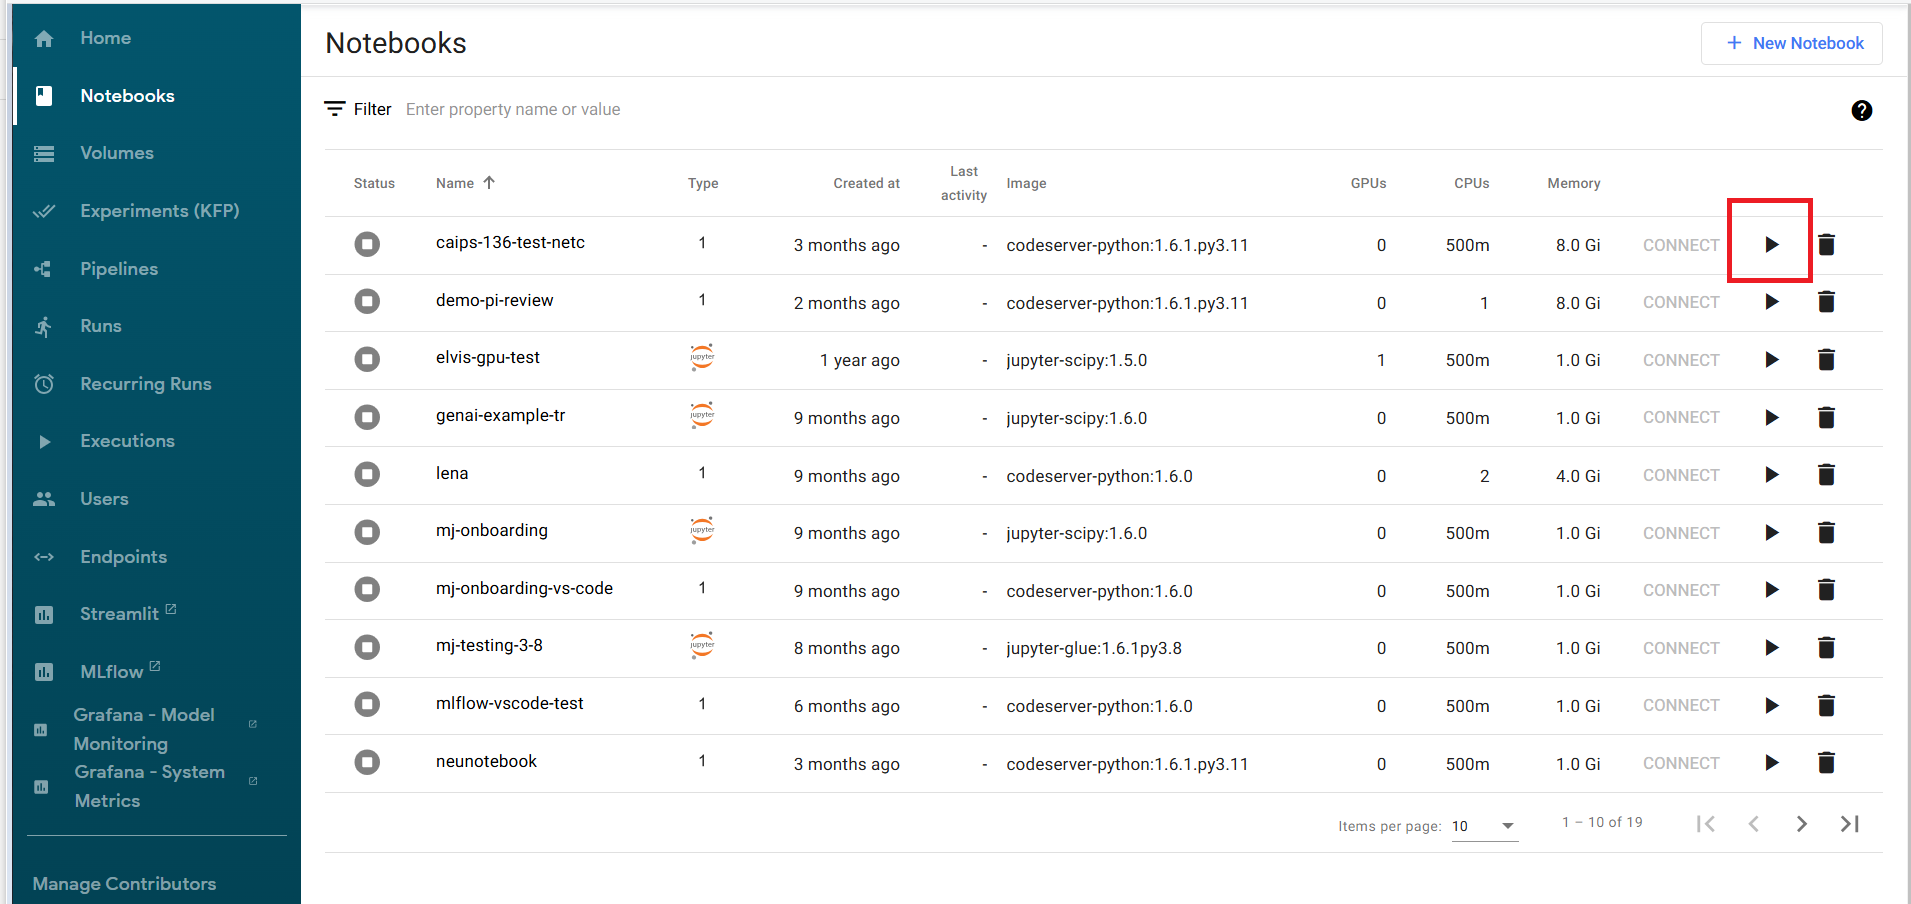Viewport: 1911px width, 904px height.
Task: Delete the elvis-gpu-test notebook
Action: pos(1826,360)
